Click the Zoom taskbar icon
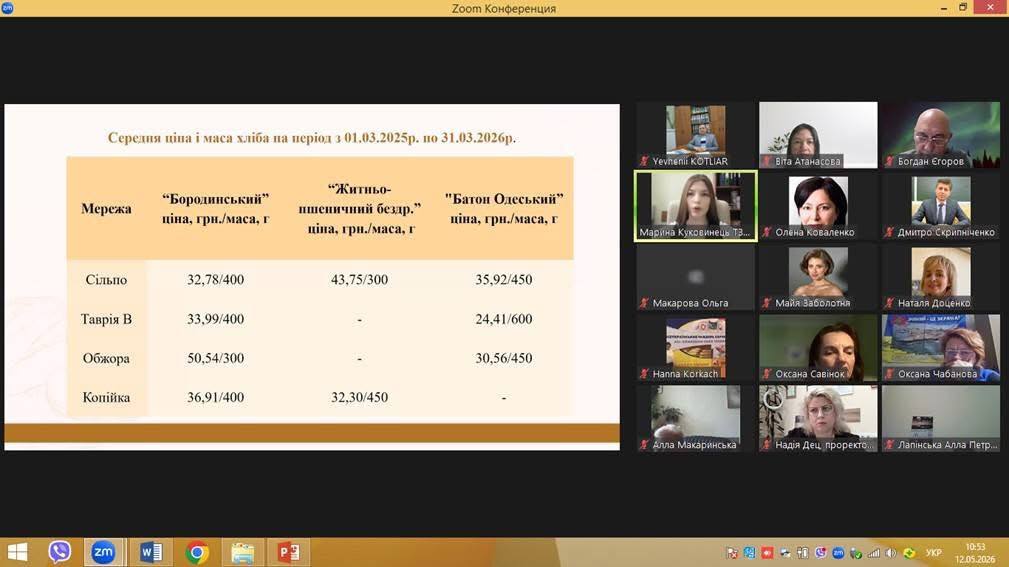The width and height of the screenshot is (1009, 567). [104, 552]
